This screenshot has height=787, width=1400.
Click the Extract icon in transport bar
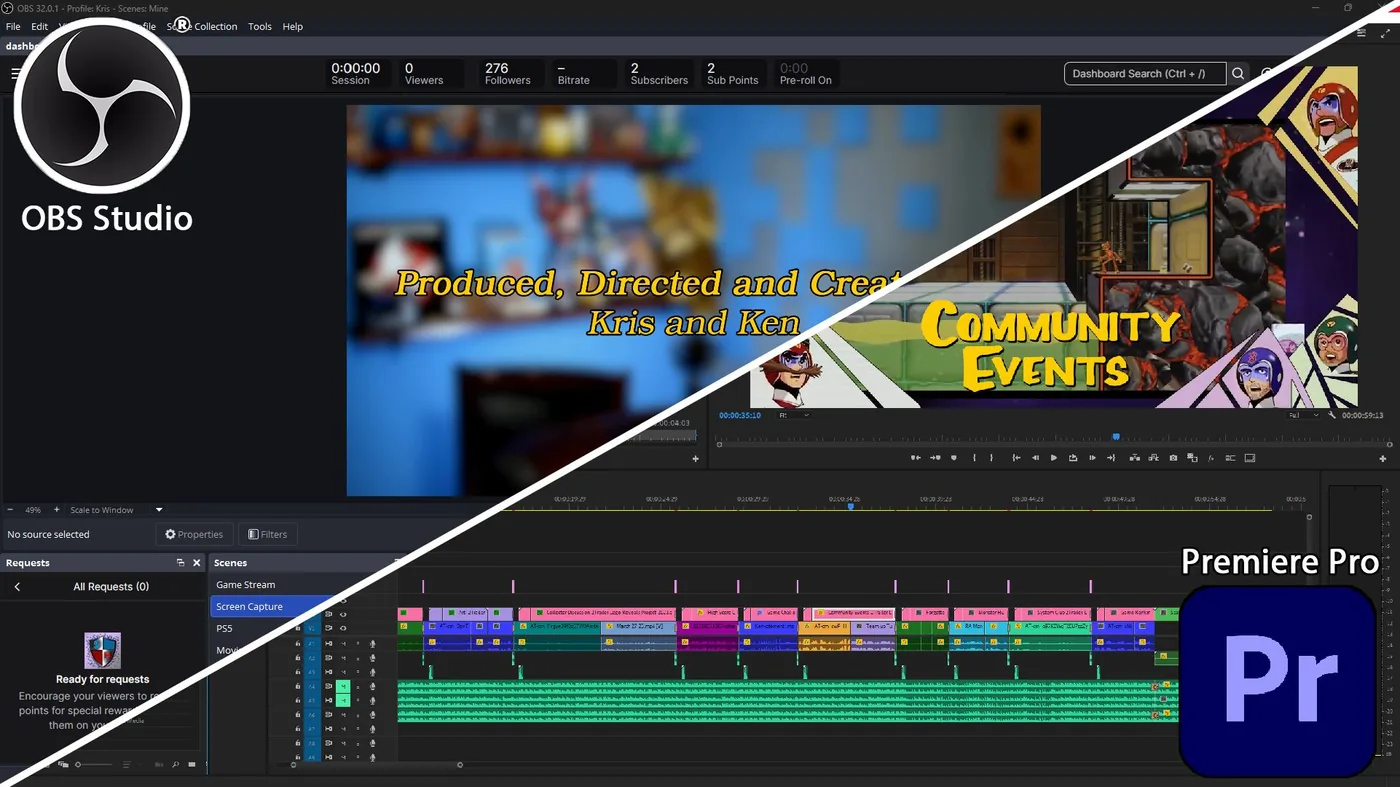[1153, 458]
